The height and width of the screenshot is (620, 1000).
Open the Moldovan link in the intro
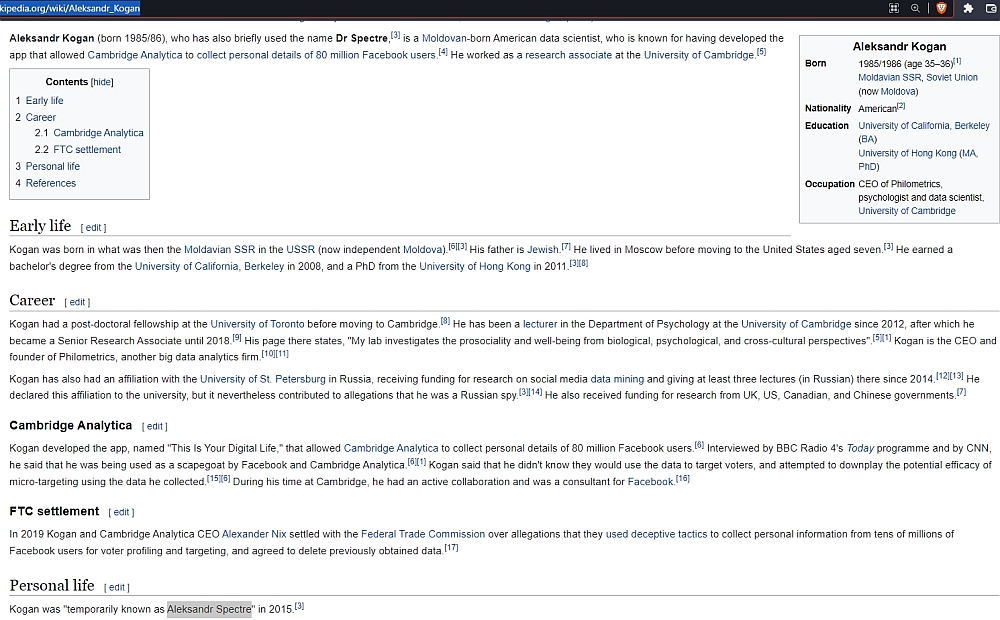pyautogui.click(x=444, y=38)
